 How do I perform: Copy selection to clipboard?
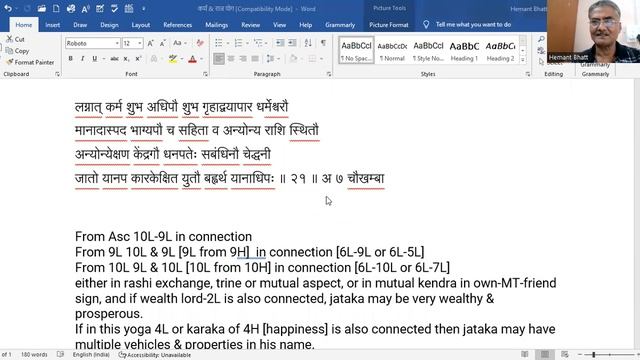pyautogui.click(x=18, y=51)
